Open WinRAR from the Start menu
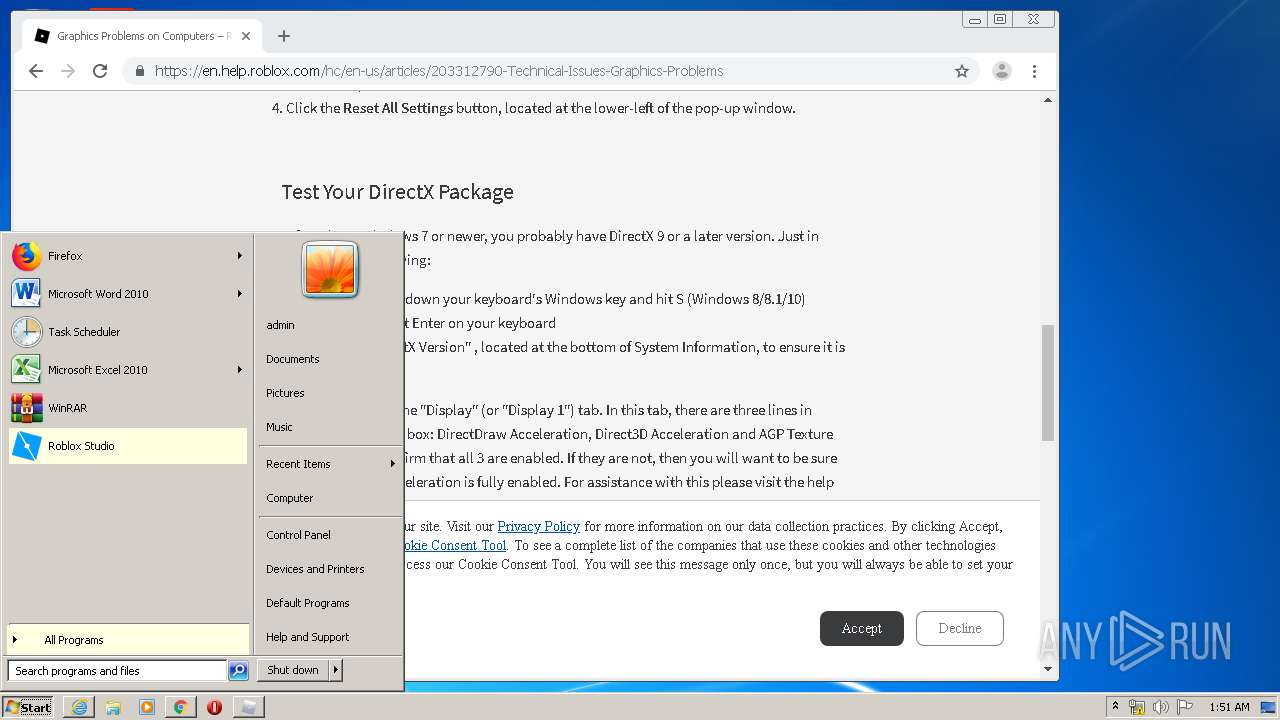 [127, 408]
